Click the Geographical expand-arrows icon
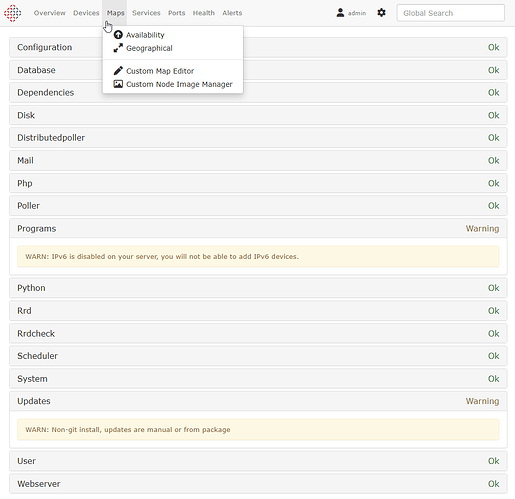 (x=118, y=48)
